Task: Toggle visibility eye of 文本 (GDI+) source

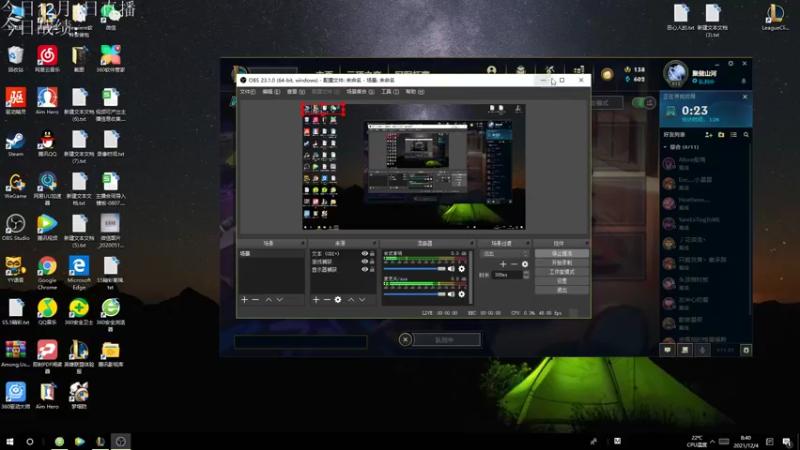Action: point(364,254)
